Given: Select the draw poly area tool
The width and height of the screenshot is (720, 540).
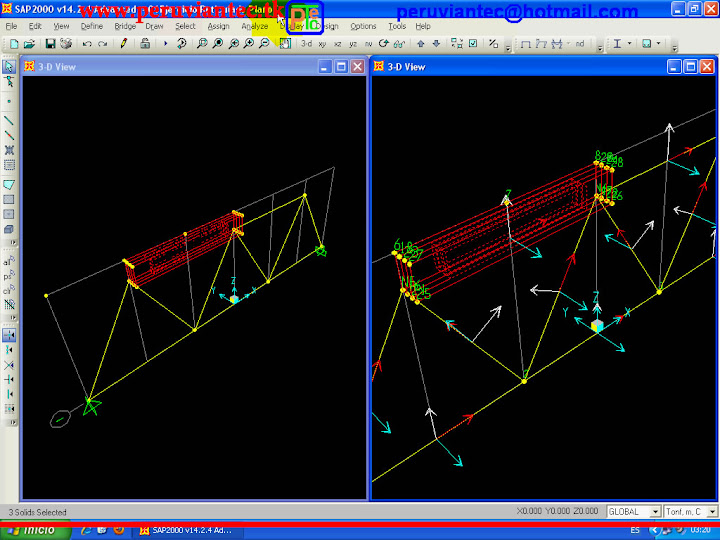Looking at the screenshot, I should 9,185.
